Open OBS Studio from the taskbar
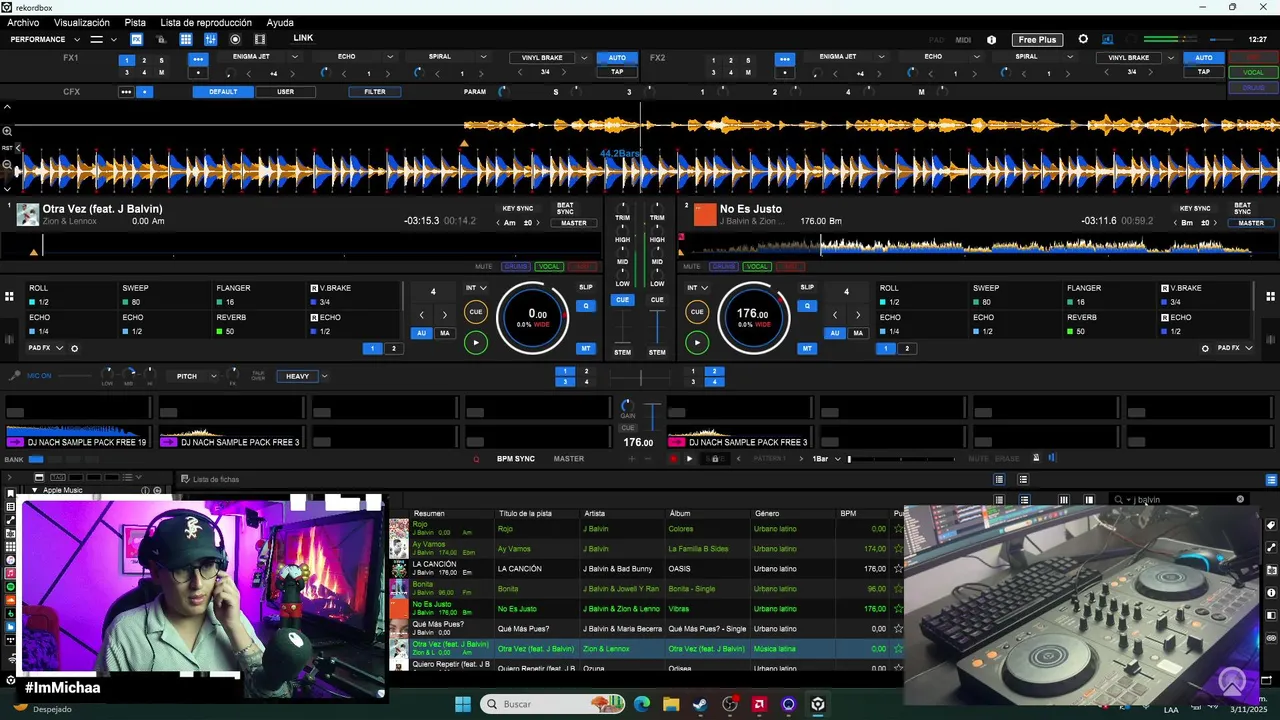The image size is (1280, 720). click(730, 704)
